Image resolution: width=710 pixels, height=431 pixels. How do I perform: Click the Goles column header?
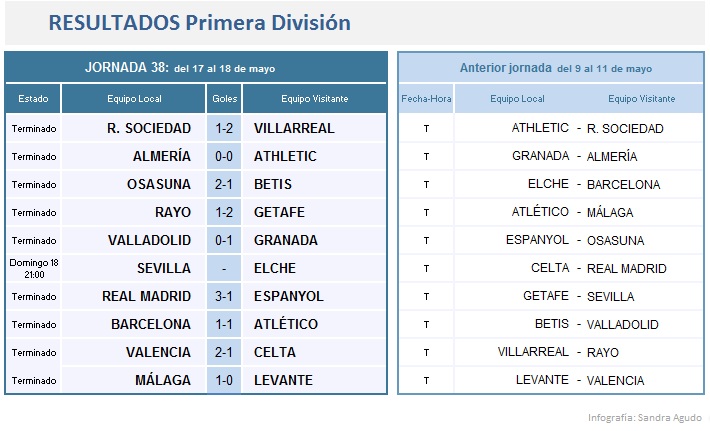(224, 99)
